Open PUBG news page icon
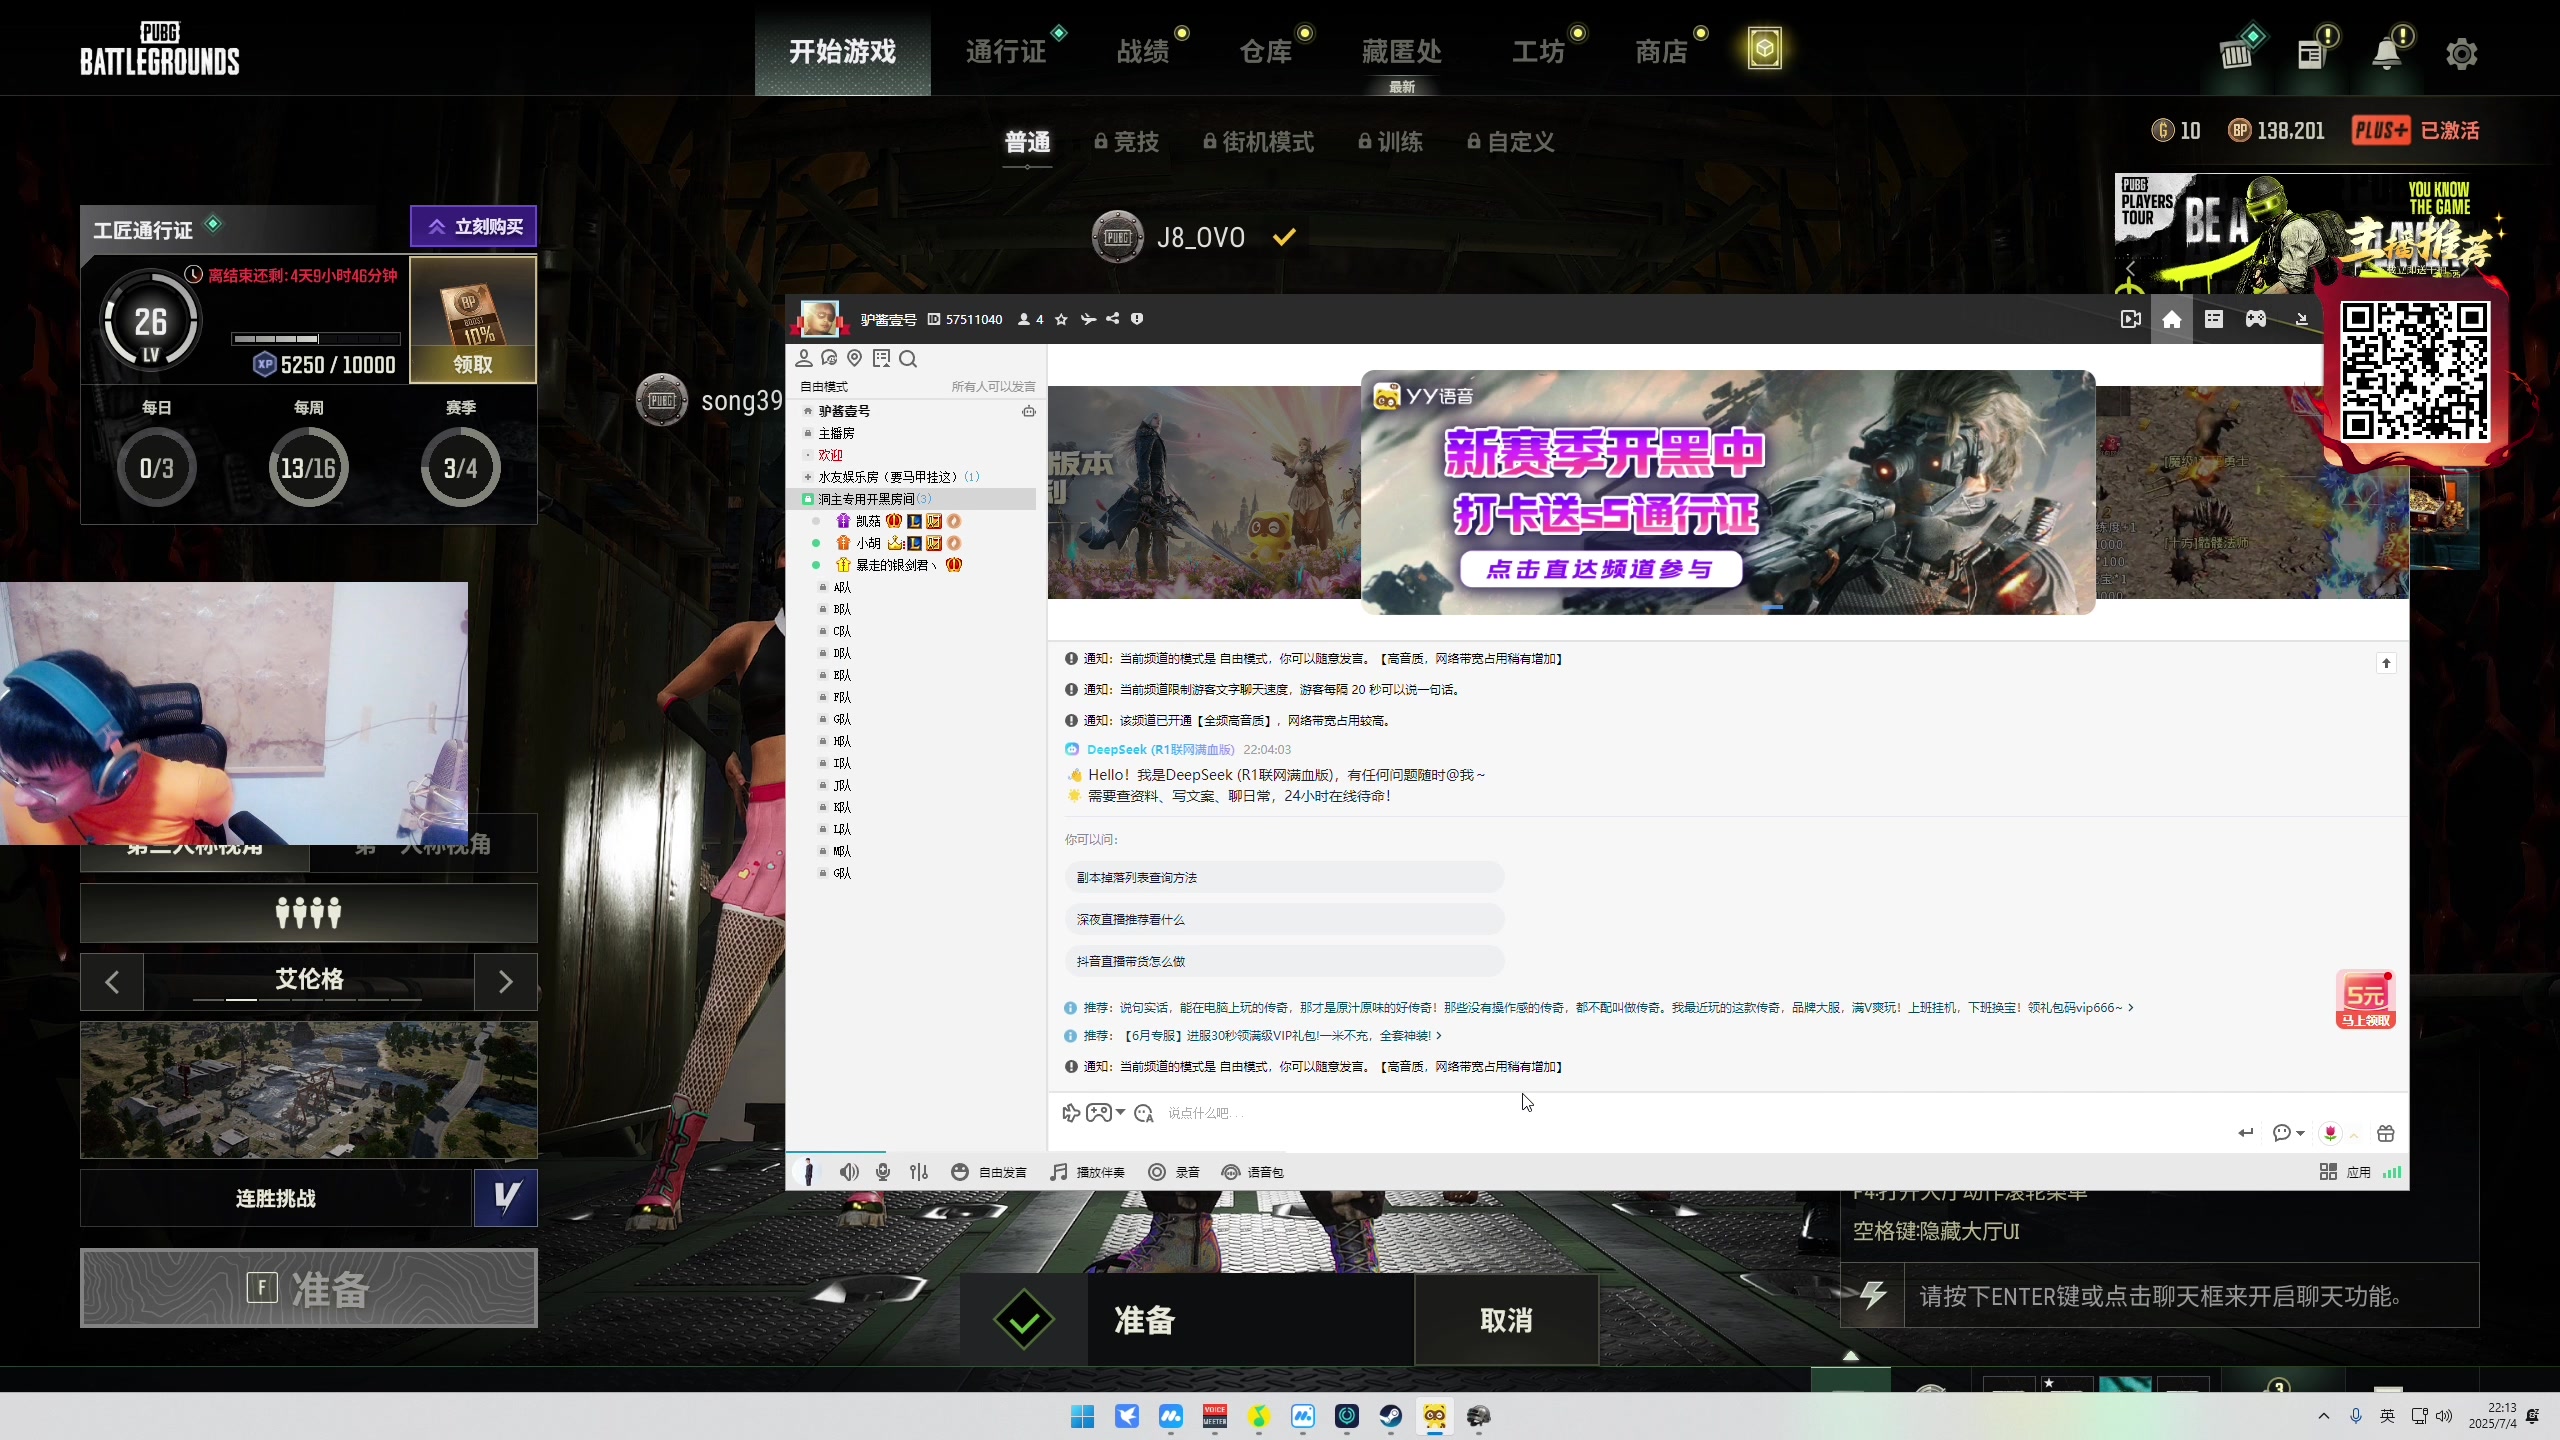 [x=2311, y=54]
